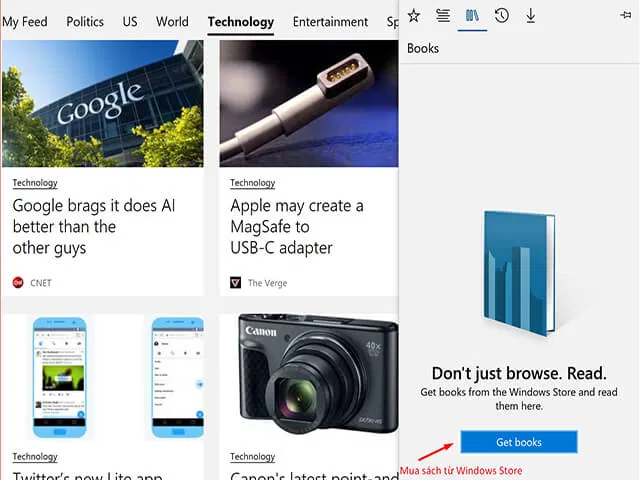Select the Technology tab

tap(241, 22)
